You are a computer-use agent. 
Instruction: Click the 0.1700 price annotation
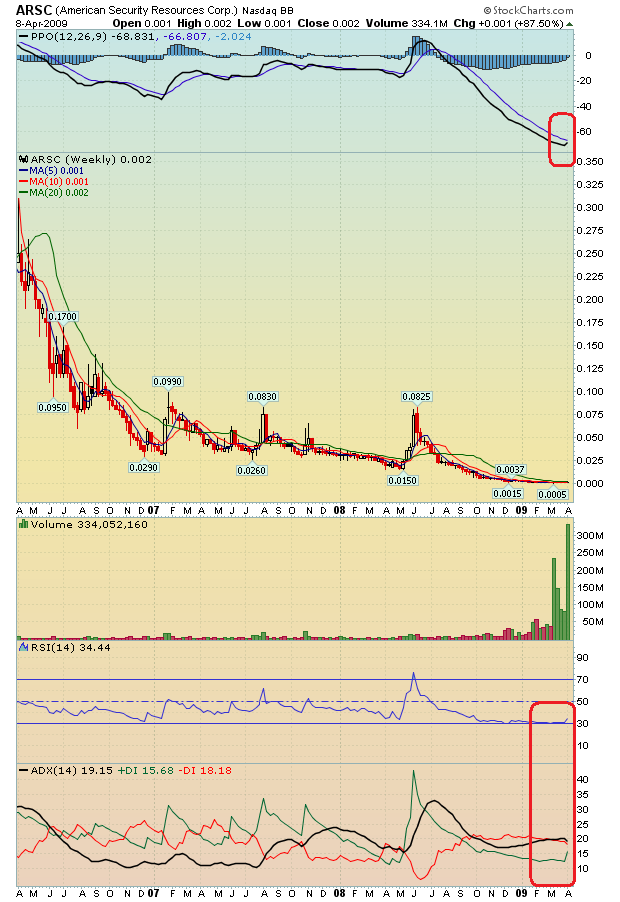coord(63,316)
